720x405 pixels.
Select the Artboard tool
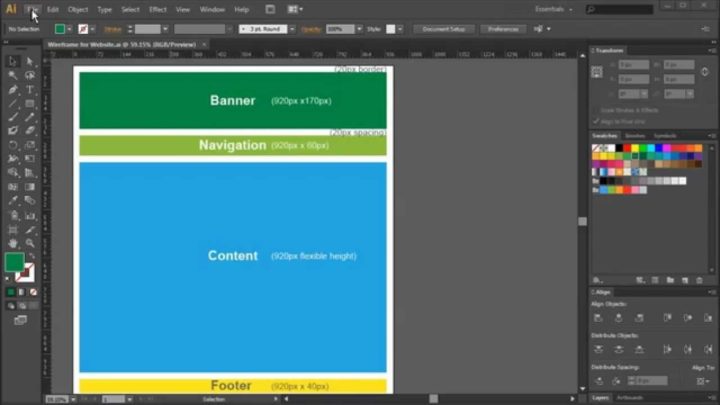pos(12,229)
